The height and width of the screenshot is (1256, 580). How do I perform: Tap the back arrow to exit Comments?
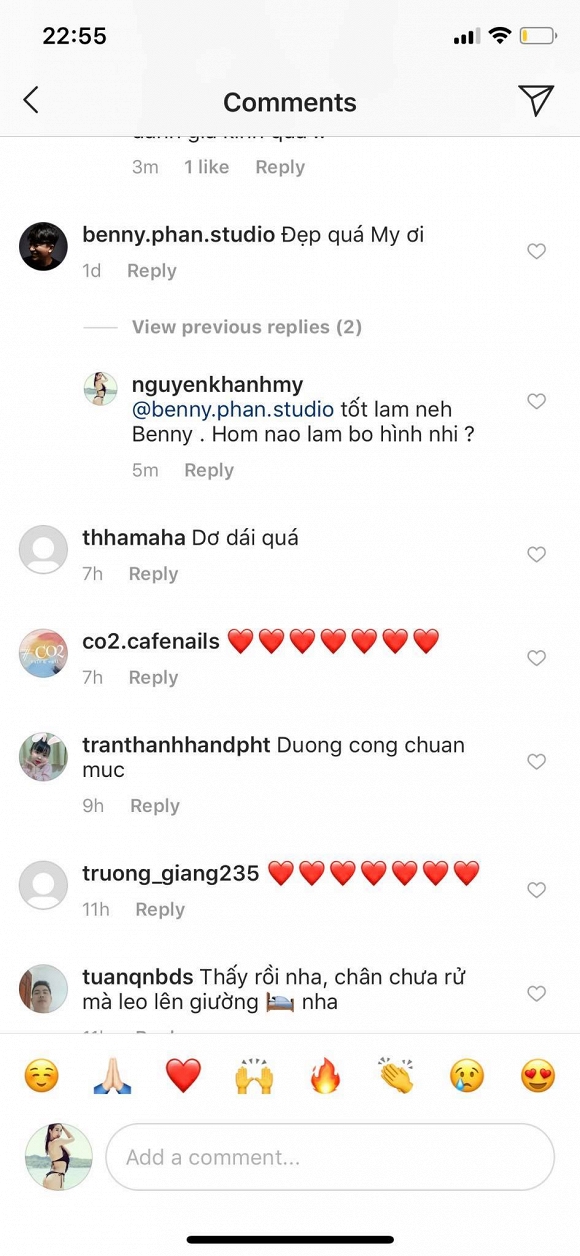coord(31,100)
